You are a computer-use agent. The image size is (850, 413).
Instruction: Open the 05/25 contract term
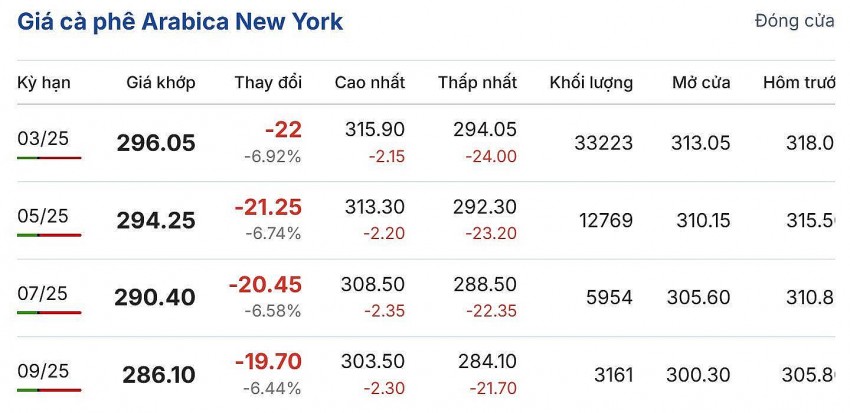pyautogui.click(x=43, y=217)
